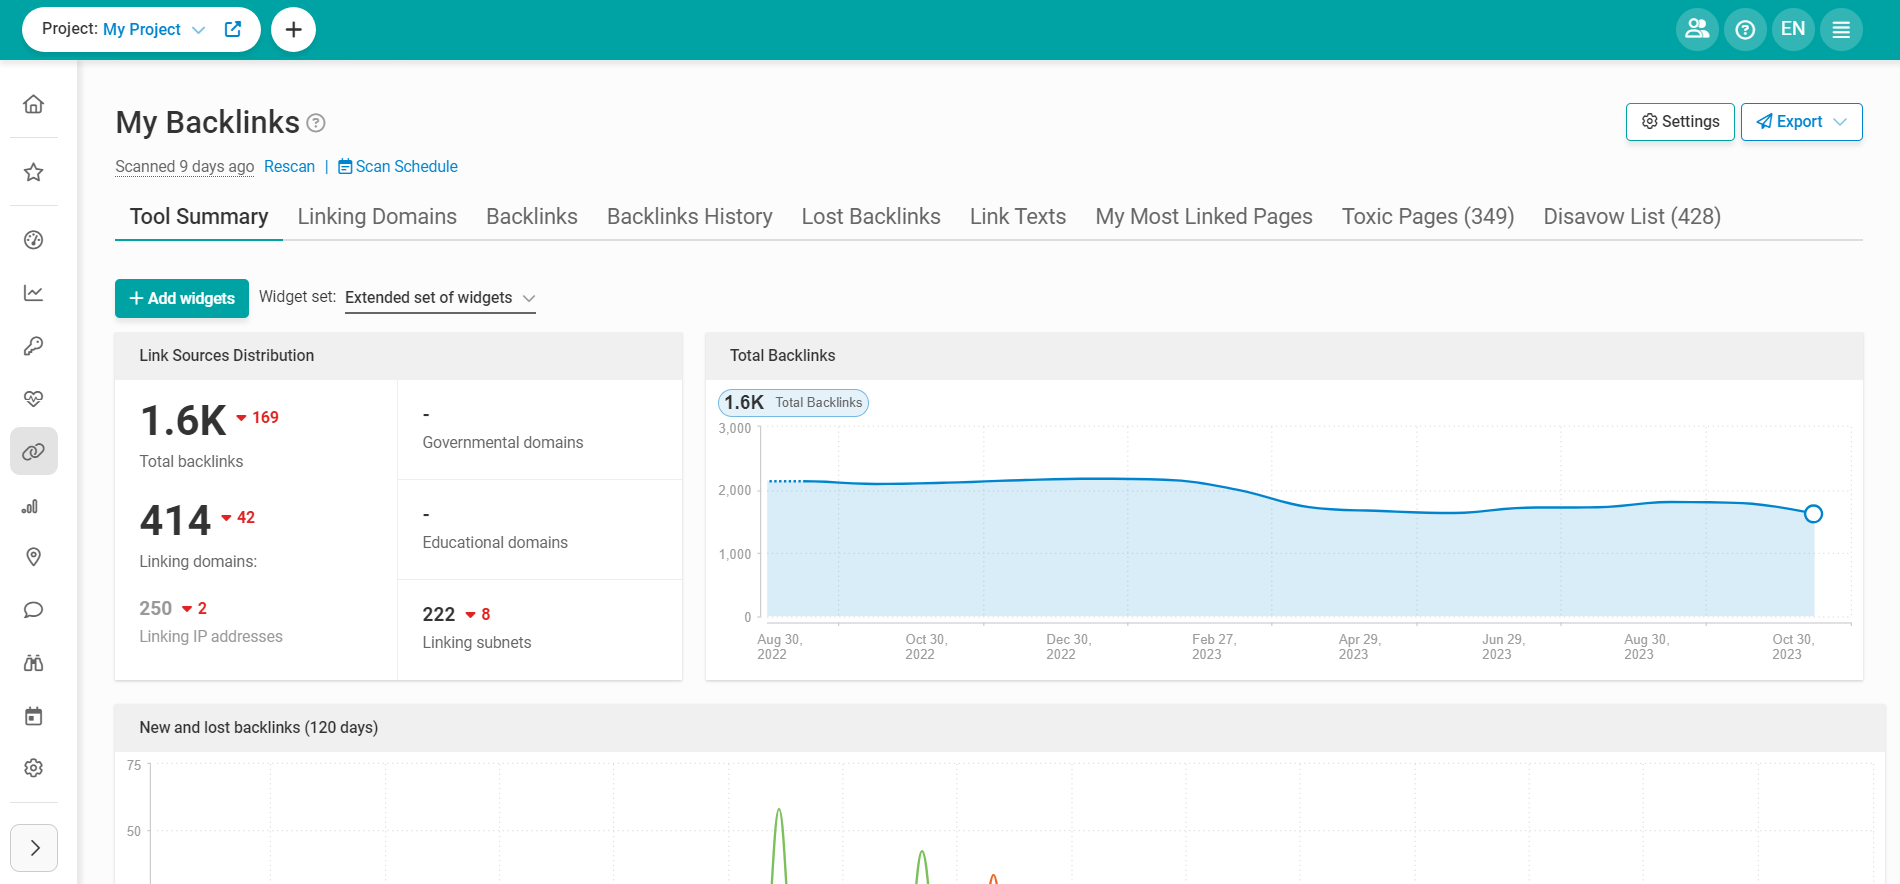The image size is (1900, 884).
Task: Open the speech bubble sidebar icon
Action: point(33,610)
